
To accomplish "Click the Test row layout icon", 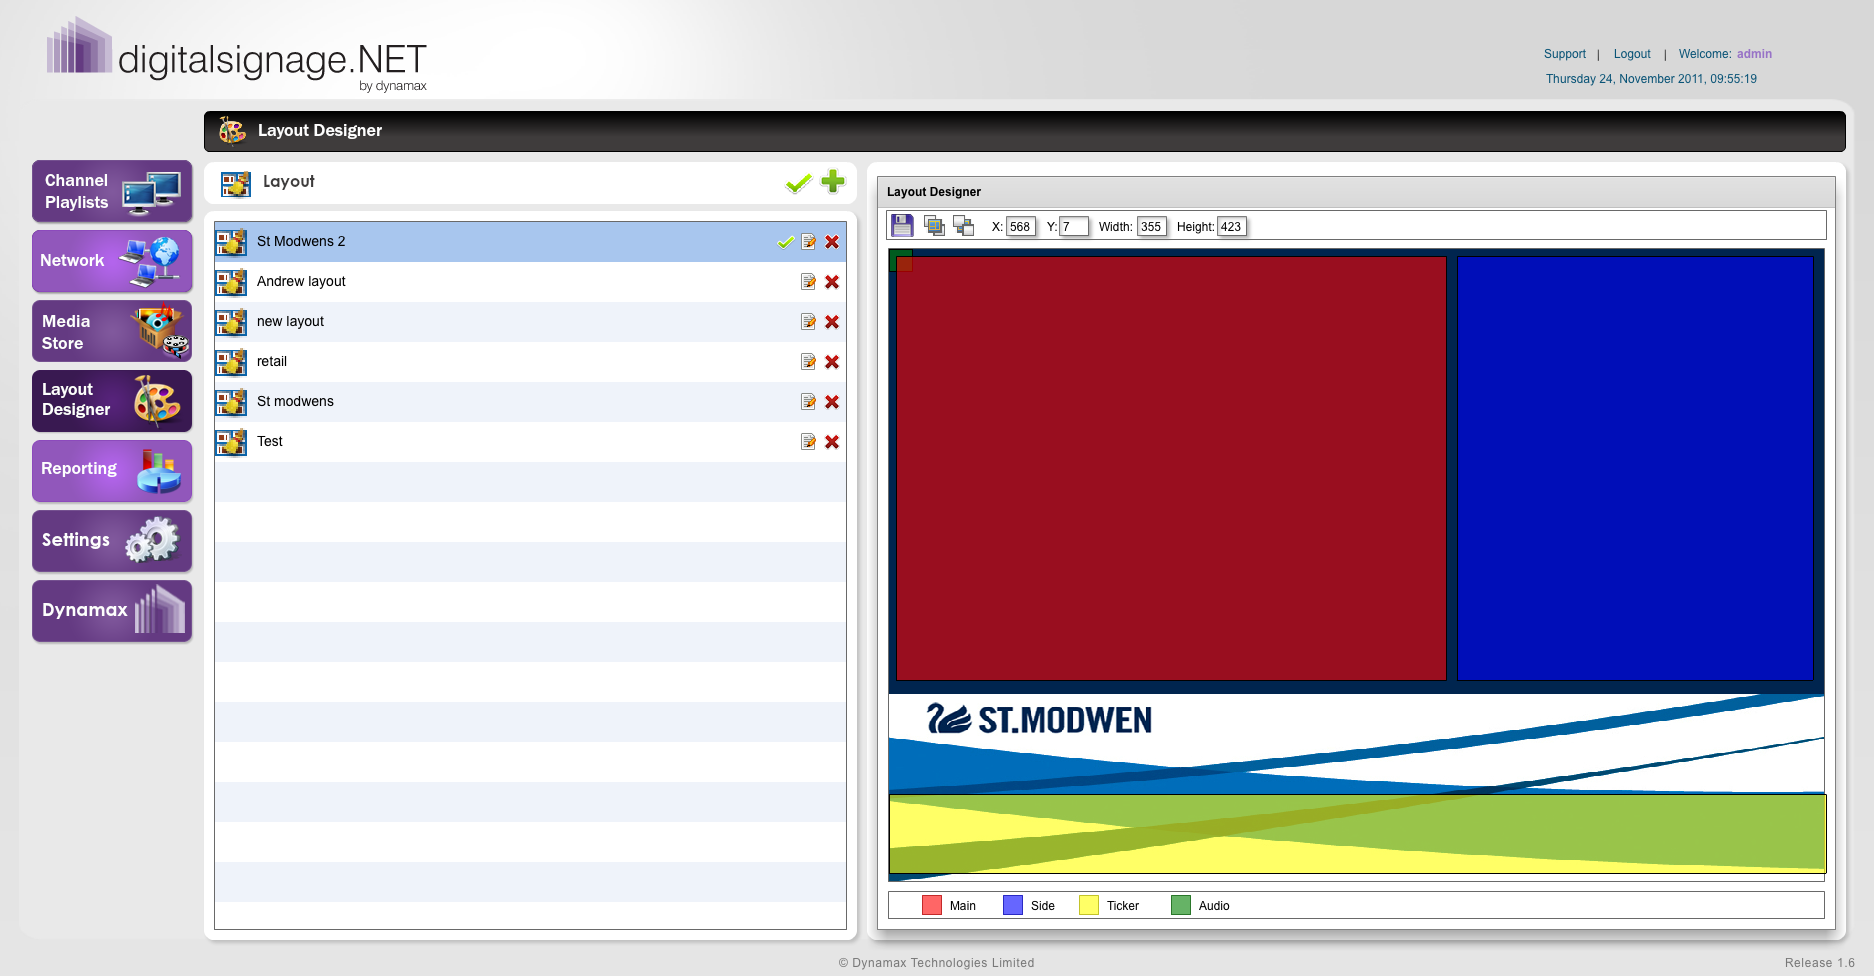I will 231,442.
